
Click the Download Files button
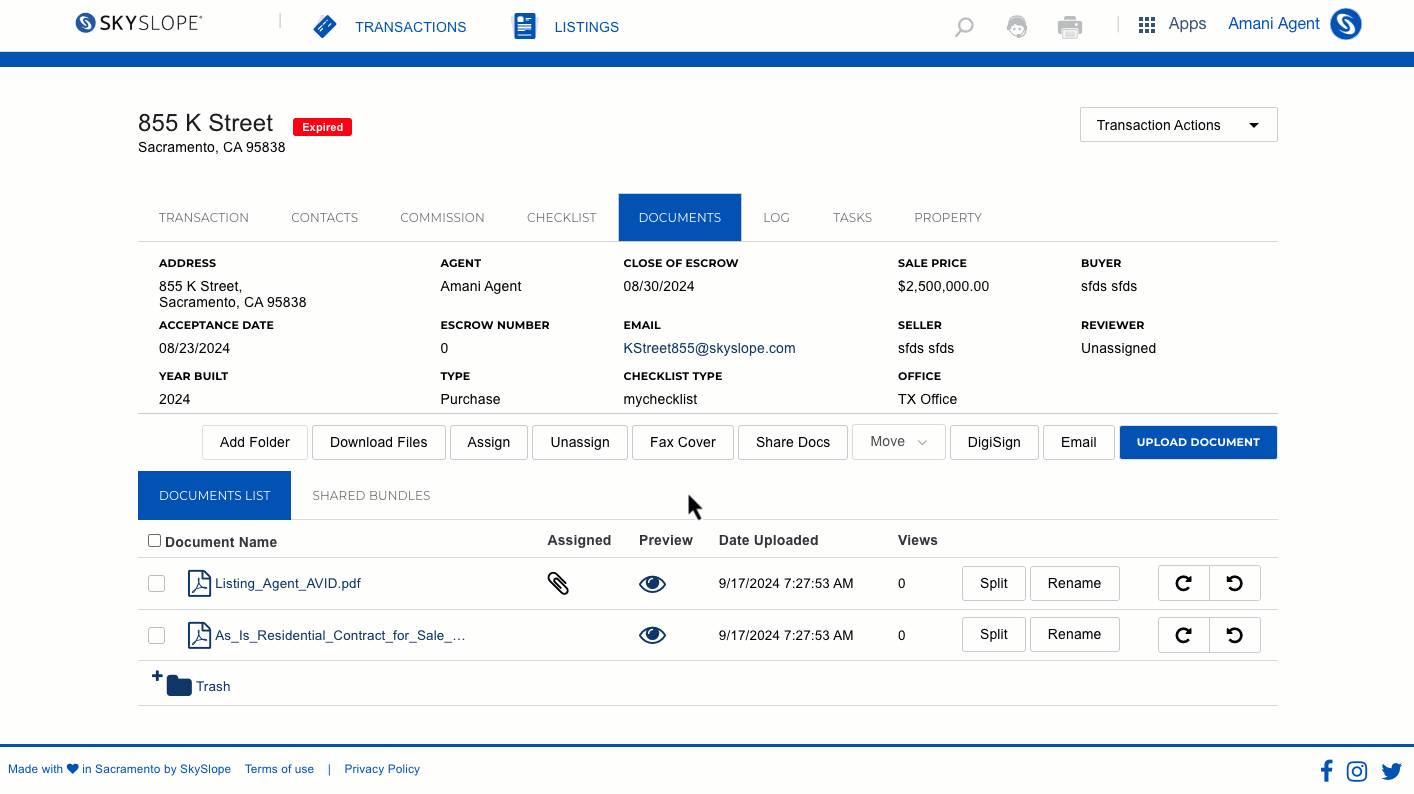coord(379,442)
